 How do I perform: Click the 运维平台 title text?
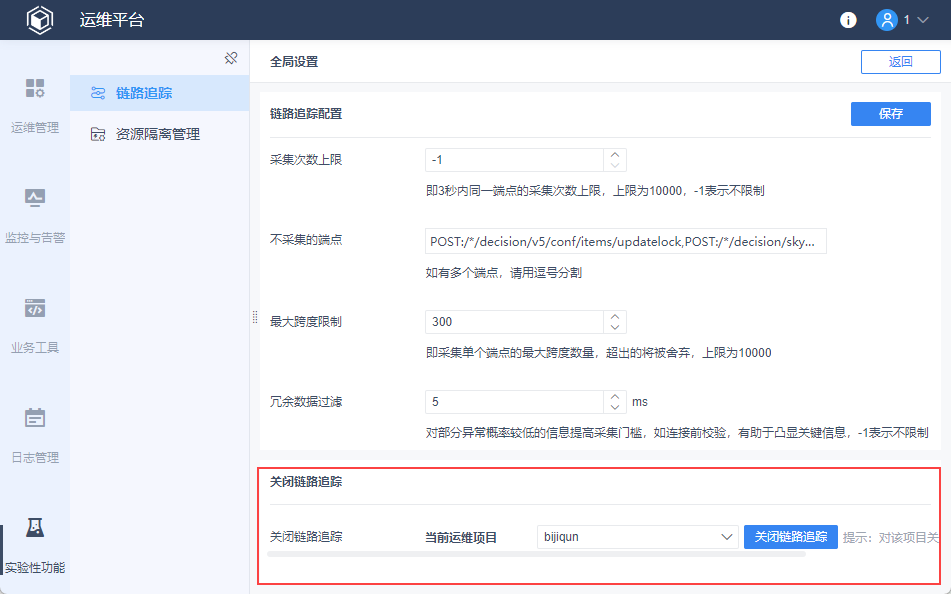click(x=112, y=20)
